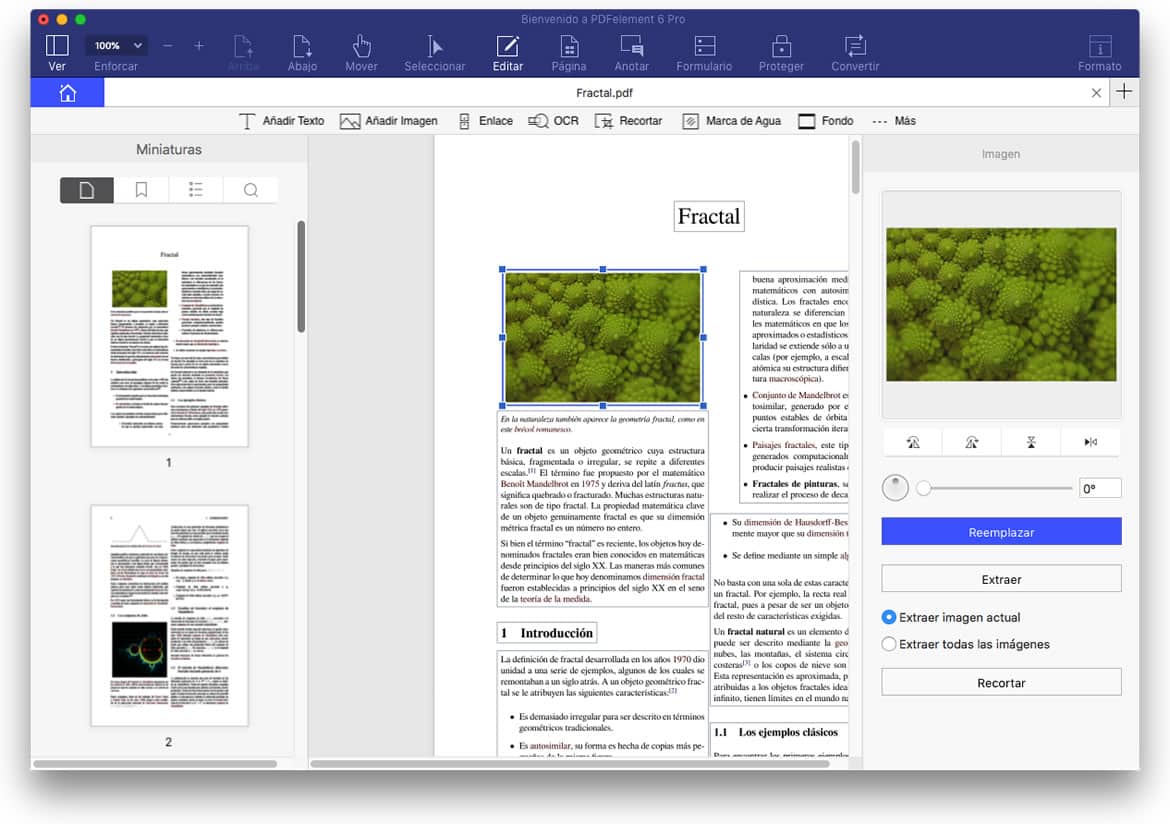Select the Anotar comment tool
The height and width of the screenshot is (824, 1170).
[x=631, y=52]
